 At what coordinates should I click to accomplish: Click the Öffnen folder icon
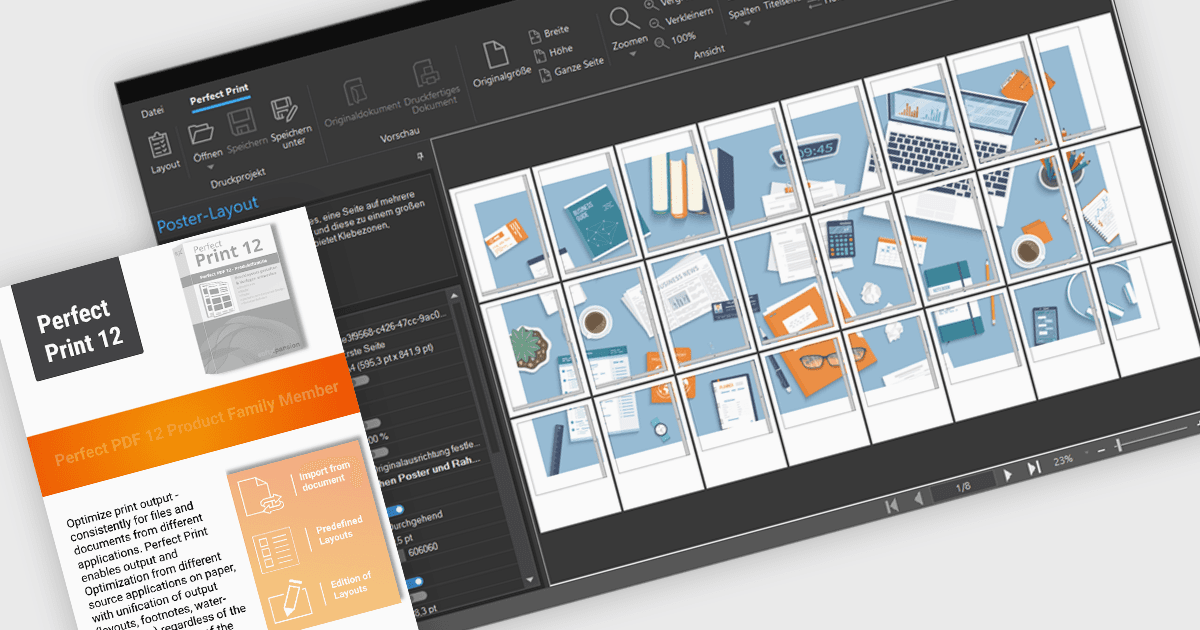tap(203, 132)
